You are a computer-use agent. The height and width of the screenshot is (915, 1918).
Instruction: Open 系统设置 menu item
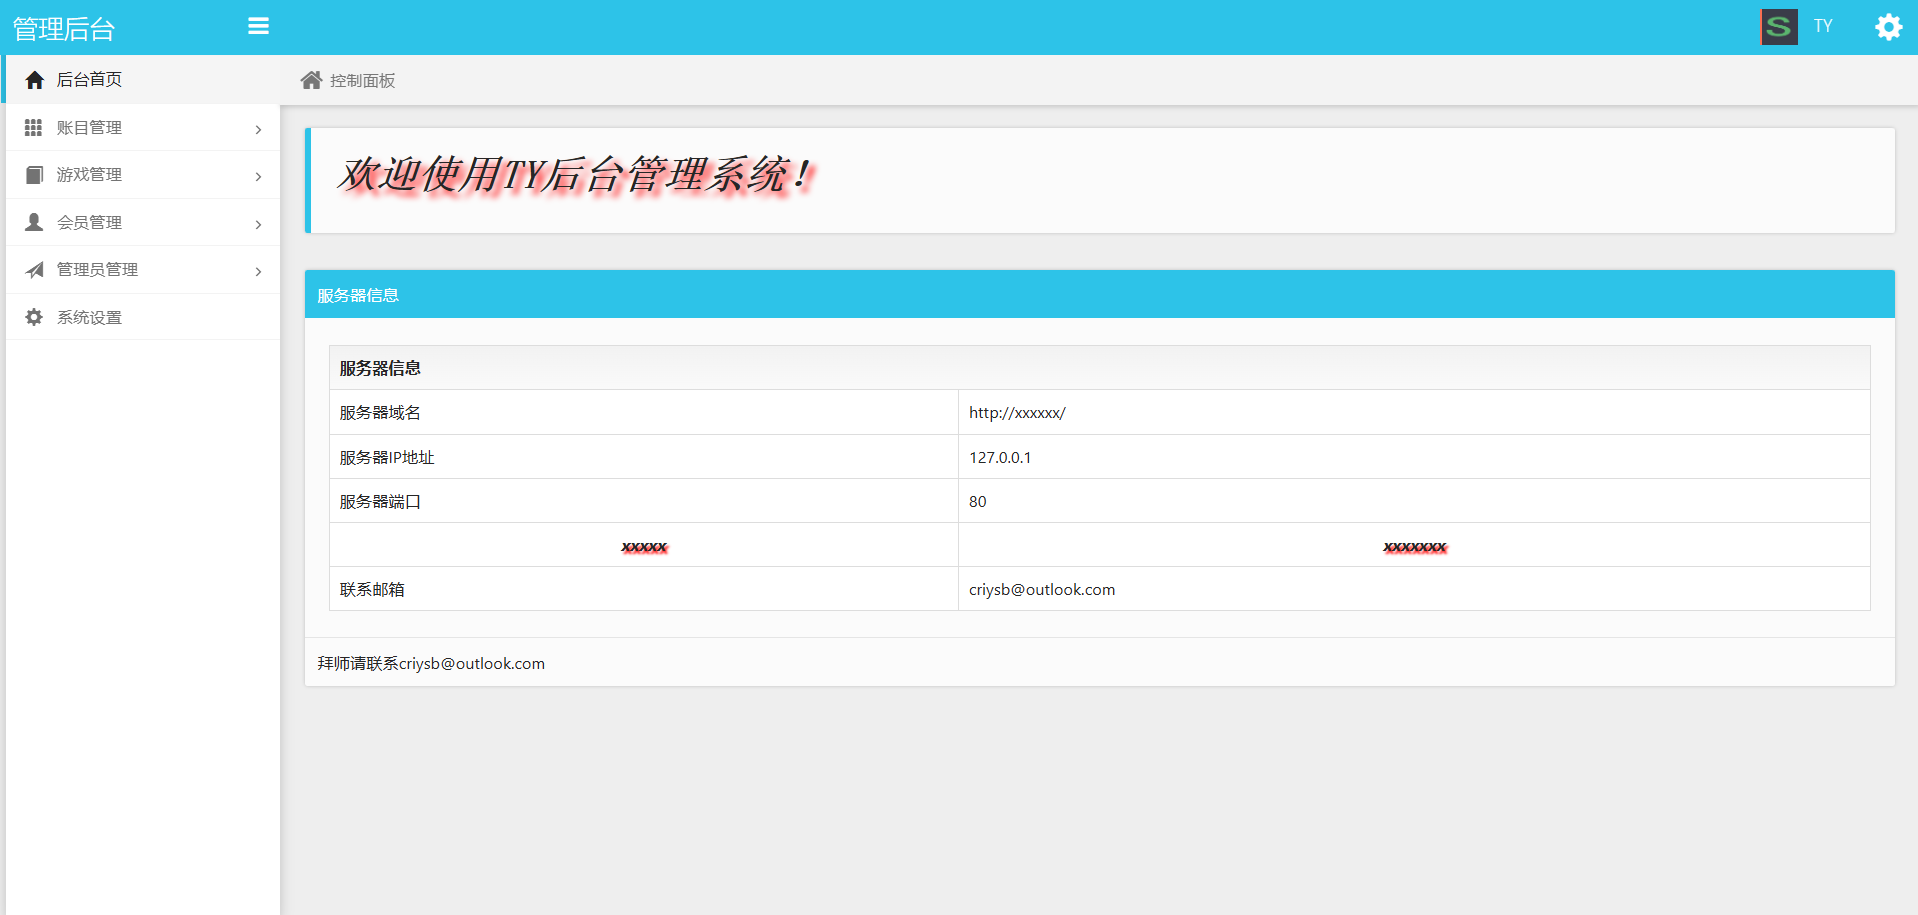89,317
